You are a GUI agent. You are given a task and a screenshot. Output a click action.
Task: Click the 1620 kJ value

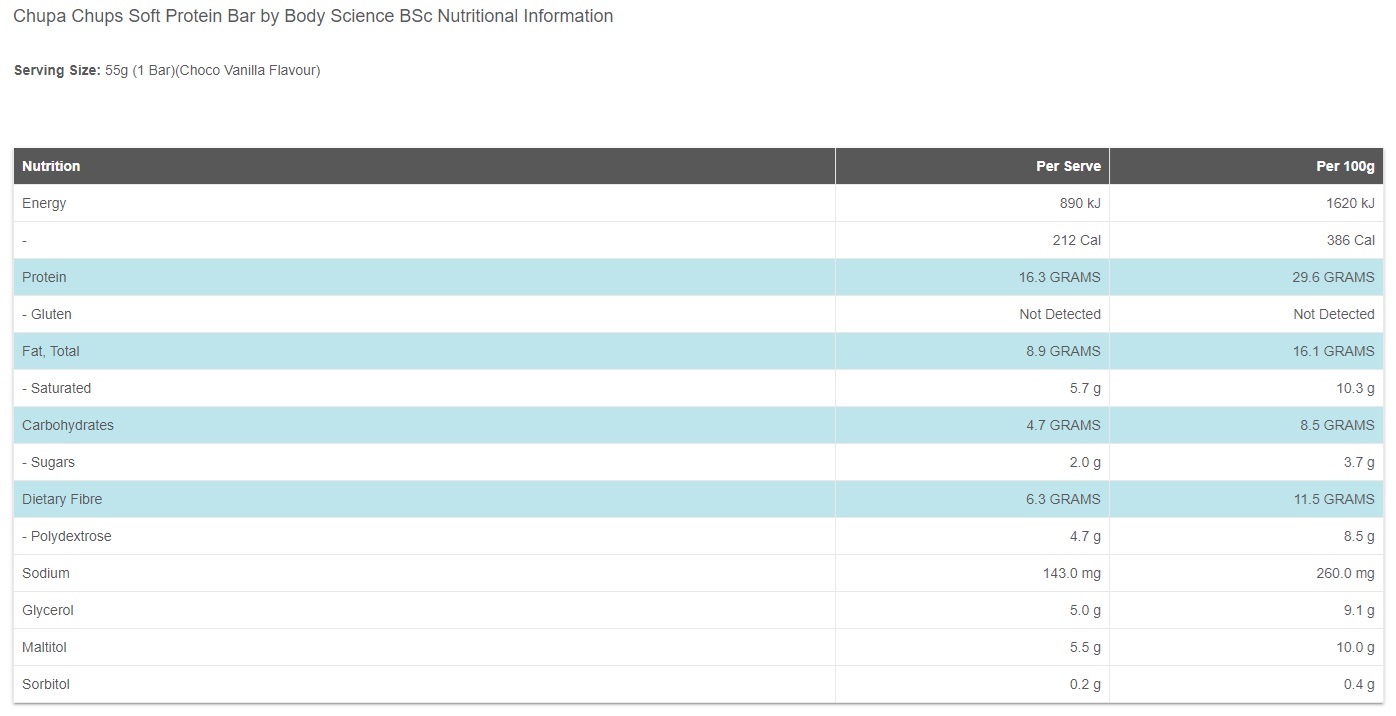pos(1350,203)
